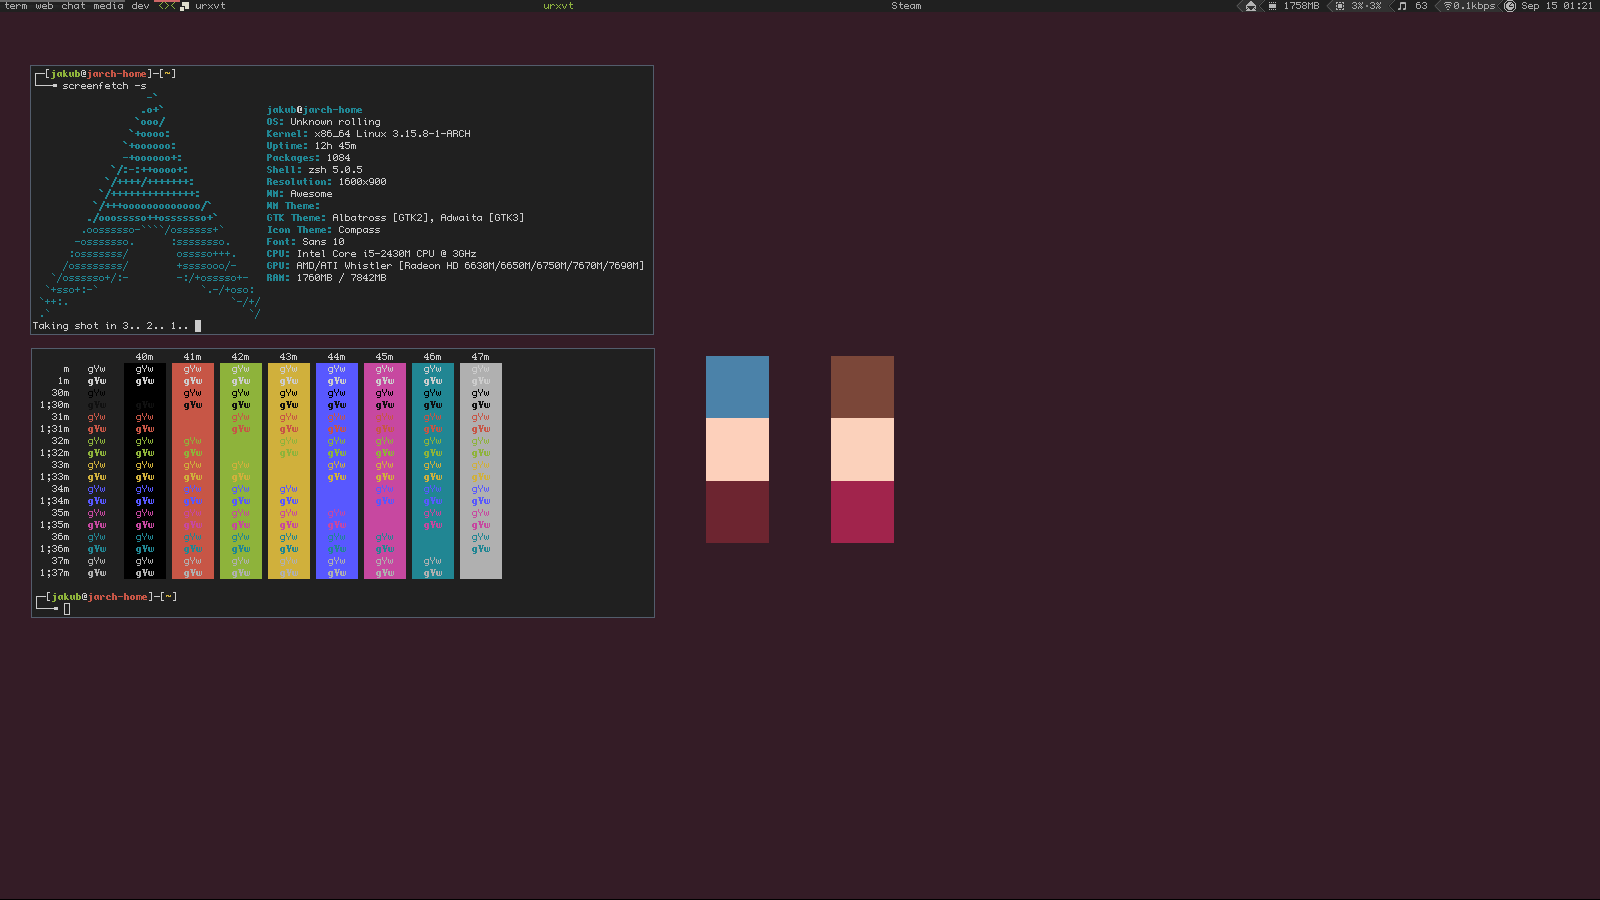Image resolution: width=1600 pixels, height=900 pixels.
Task: Click the GPU AMD/ATI Whistler line
Action: [x=455, y=266]
